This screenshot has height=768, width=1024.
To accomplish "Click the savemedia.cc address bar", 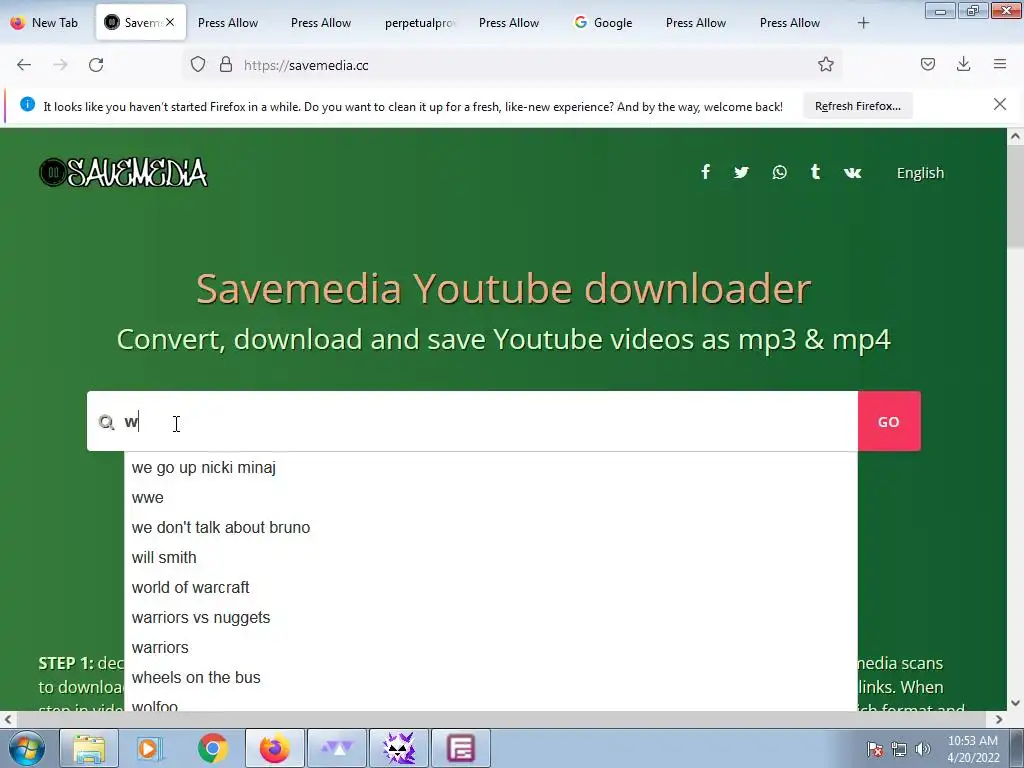I will (513, 65).
